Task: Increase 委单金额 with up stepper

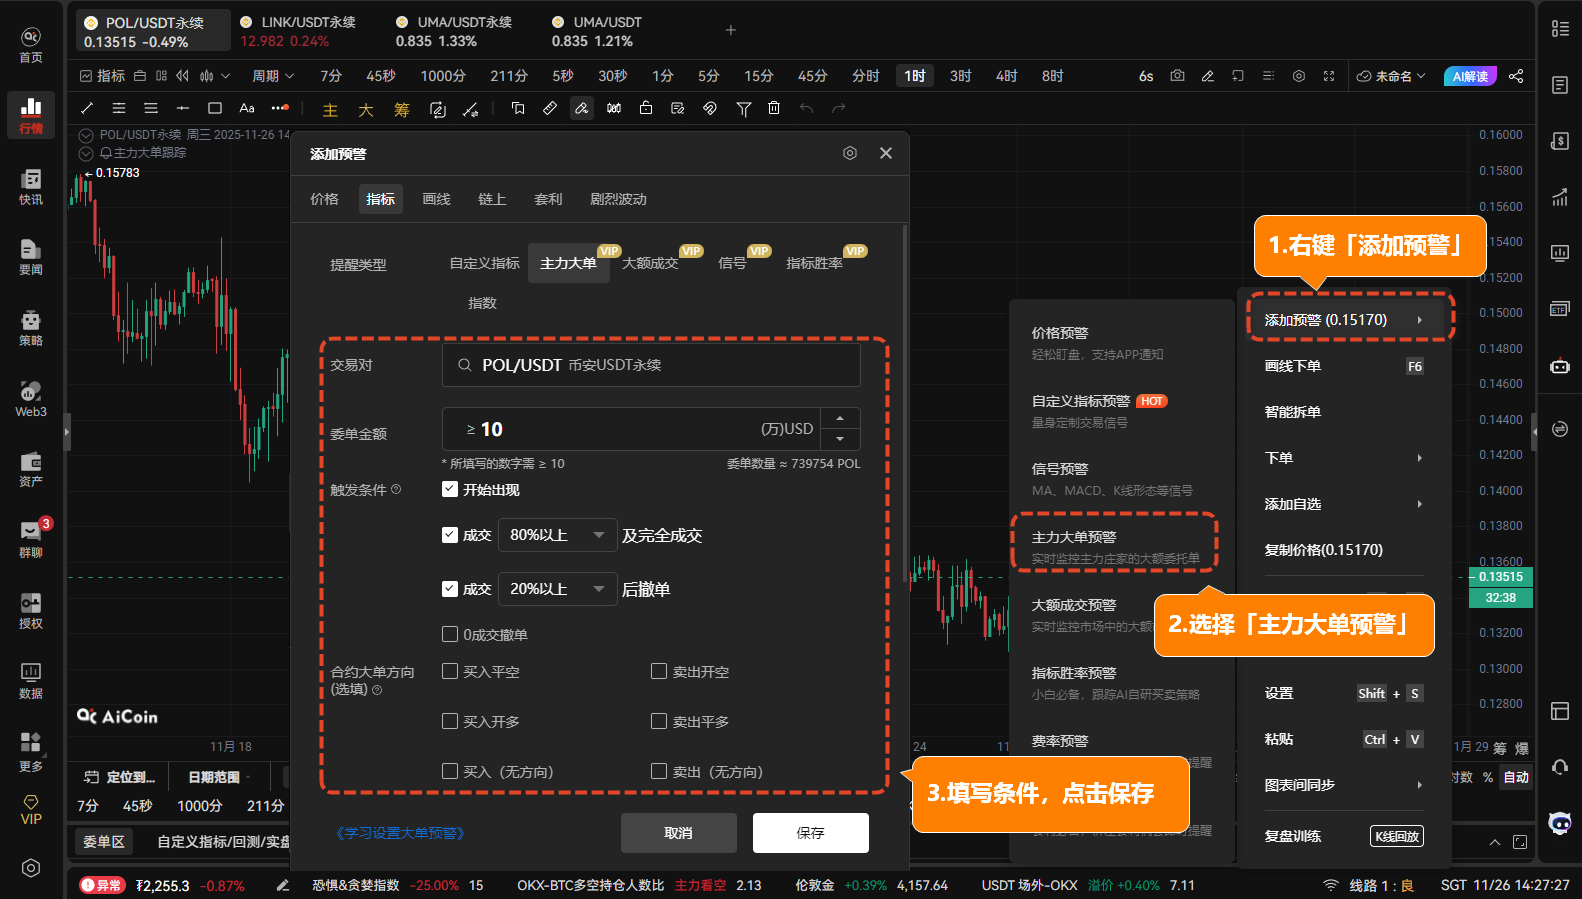Action: pos(840,418)
